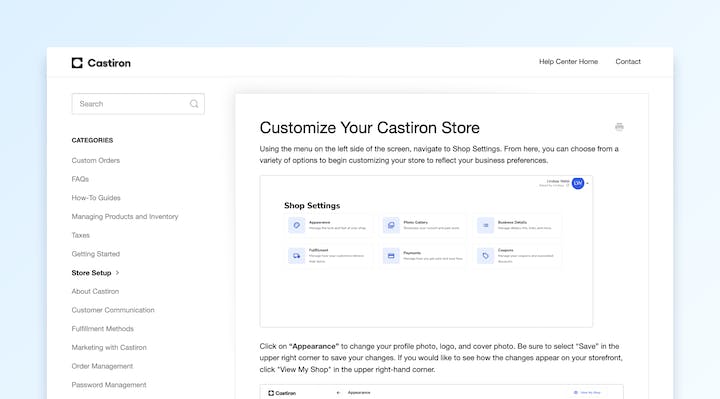Click inside the Search field

[138, 104]
